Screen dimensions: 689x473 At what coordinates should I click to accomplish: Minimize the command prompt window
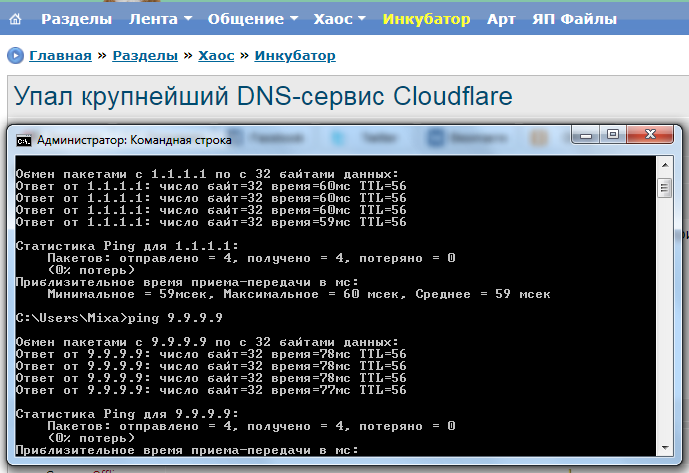pyautogui.click(x=585, y=135)
